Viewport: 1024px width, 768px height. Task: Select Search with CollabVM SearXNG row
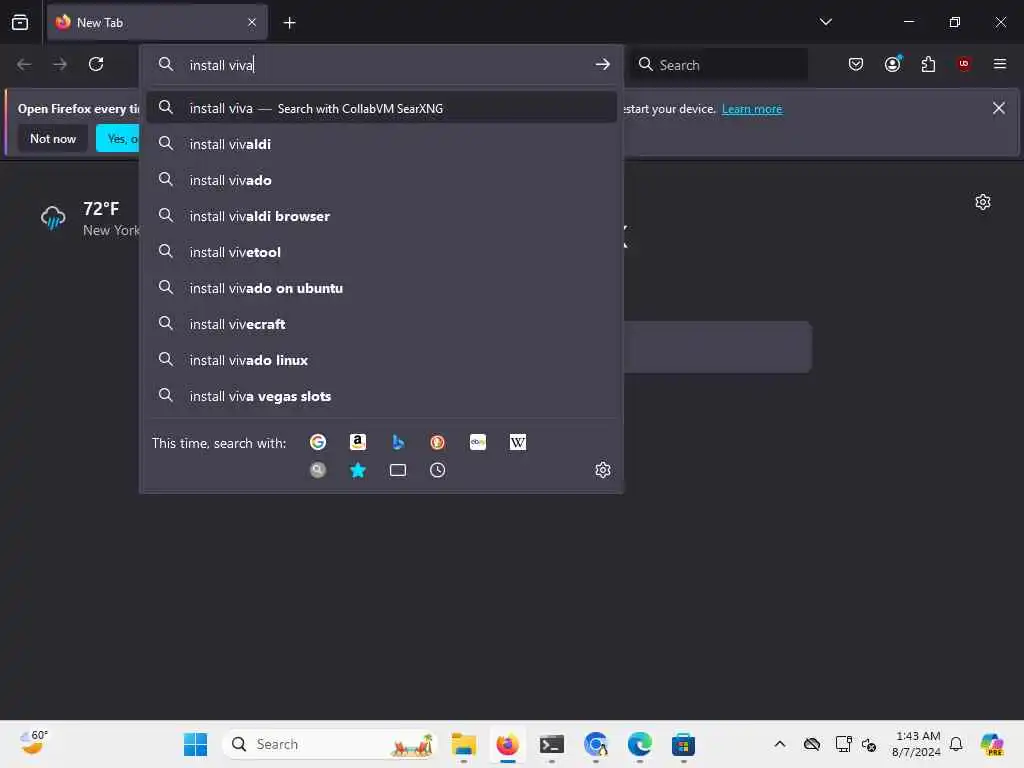[x=381, y=108]
